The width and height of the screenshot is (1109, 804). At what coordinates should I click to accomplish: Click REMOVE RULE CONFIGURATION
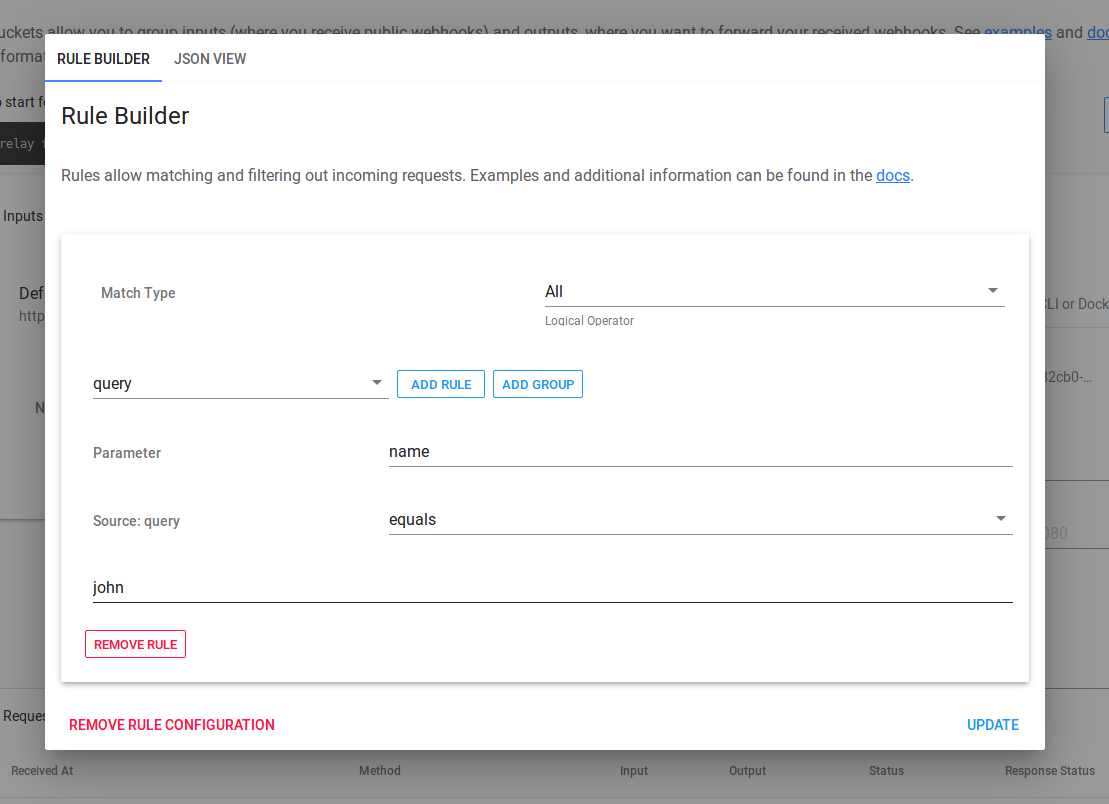click(171, 724)
